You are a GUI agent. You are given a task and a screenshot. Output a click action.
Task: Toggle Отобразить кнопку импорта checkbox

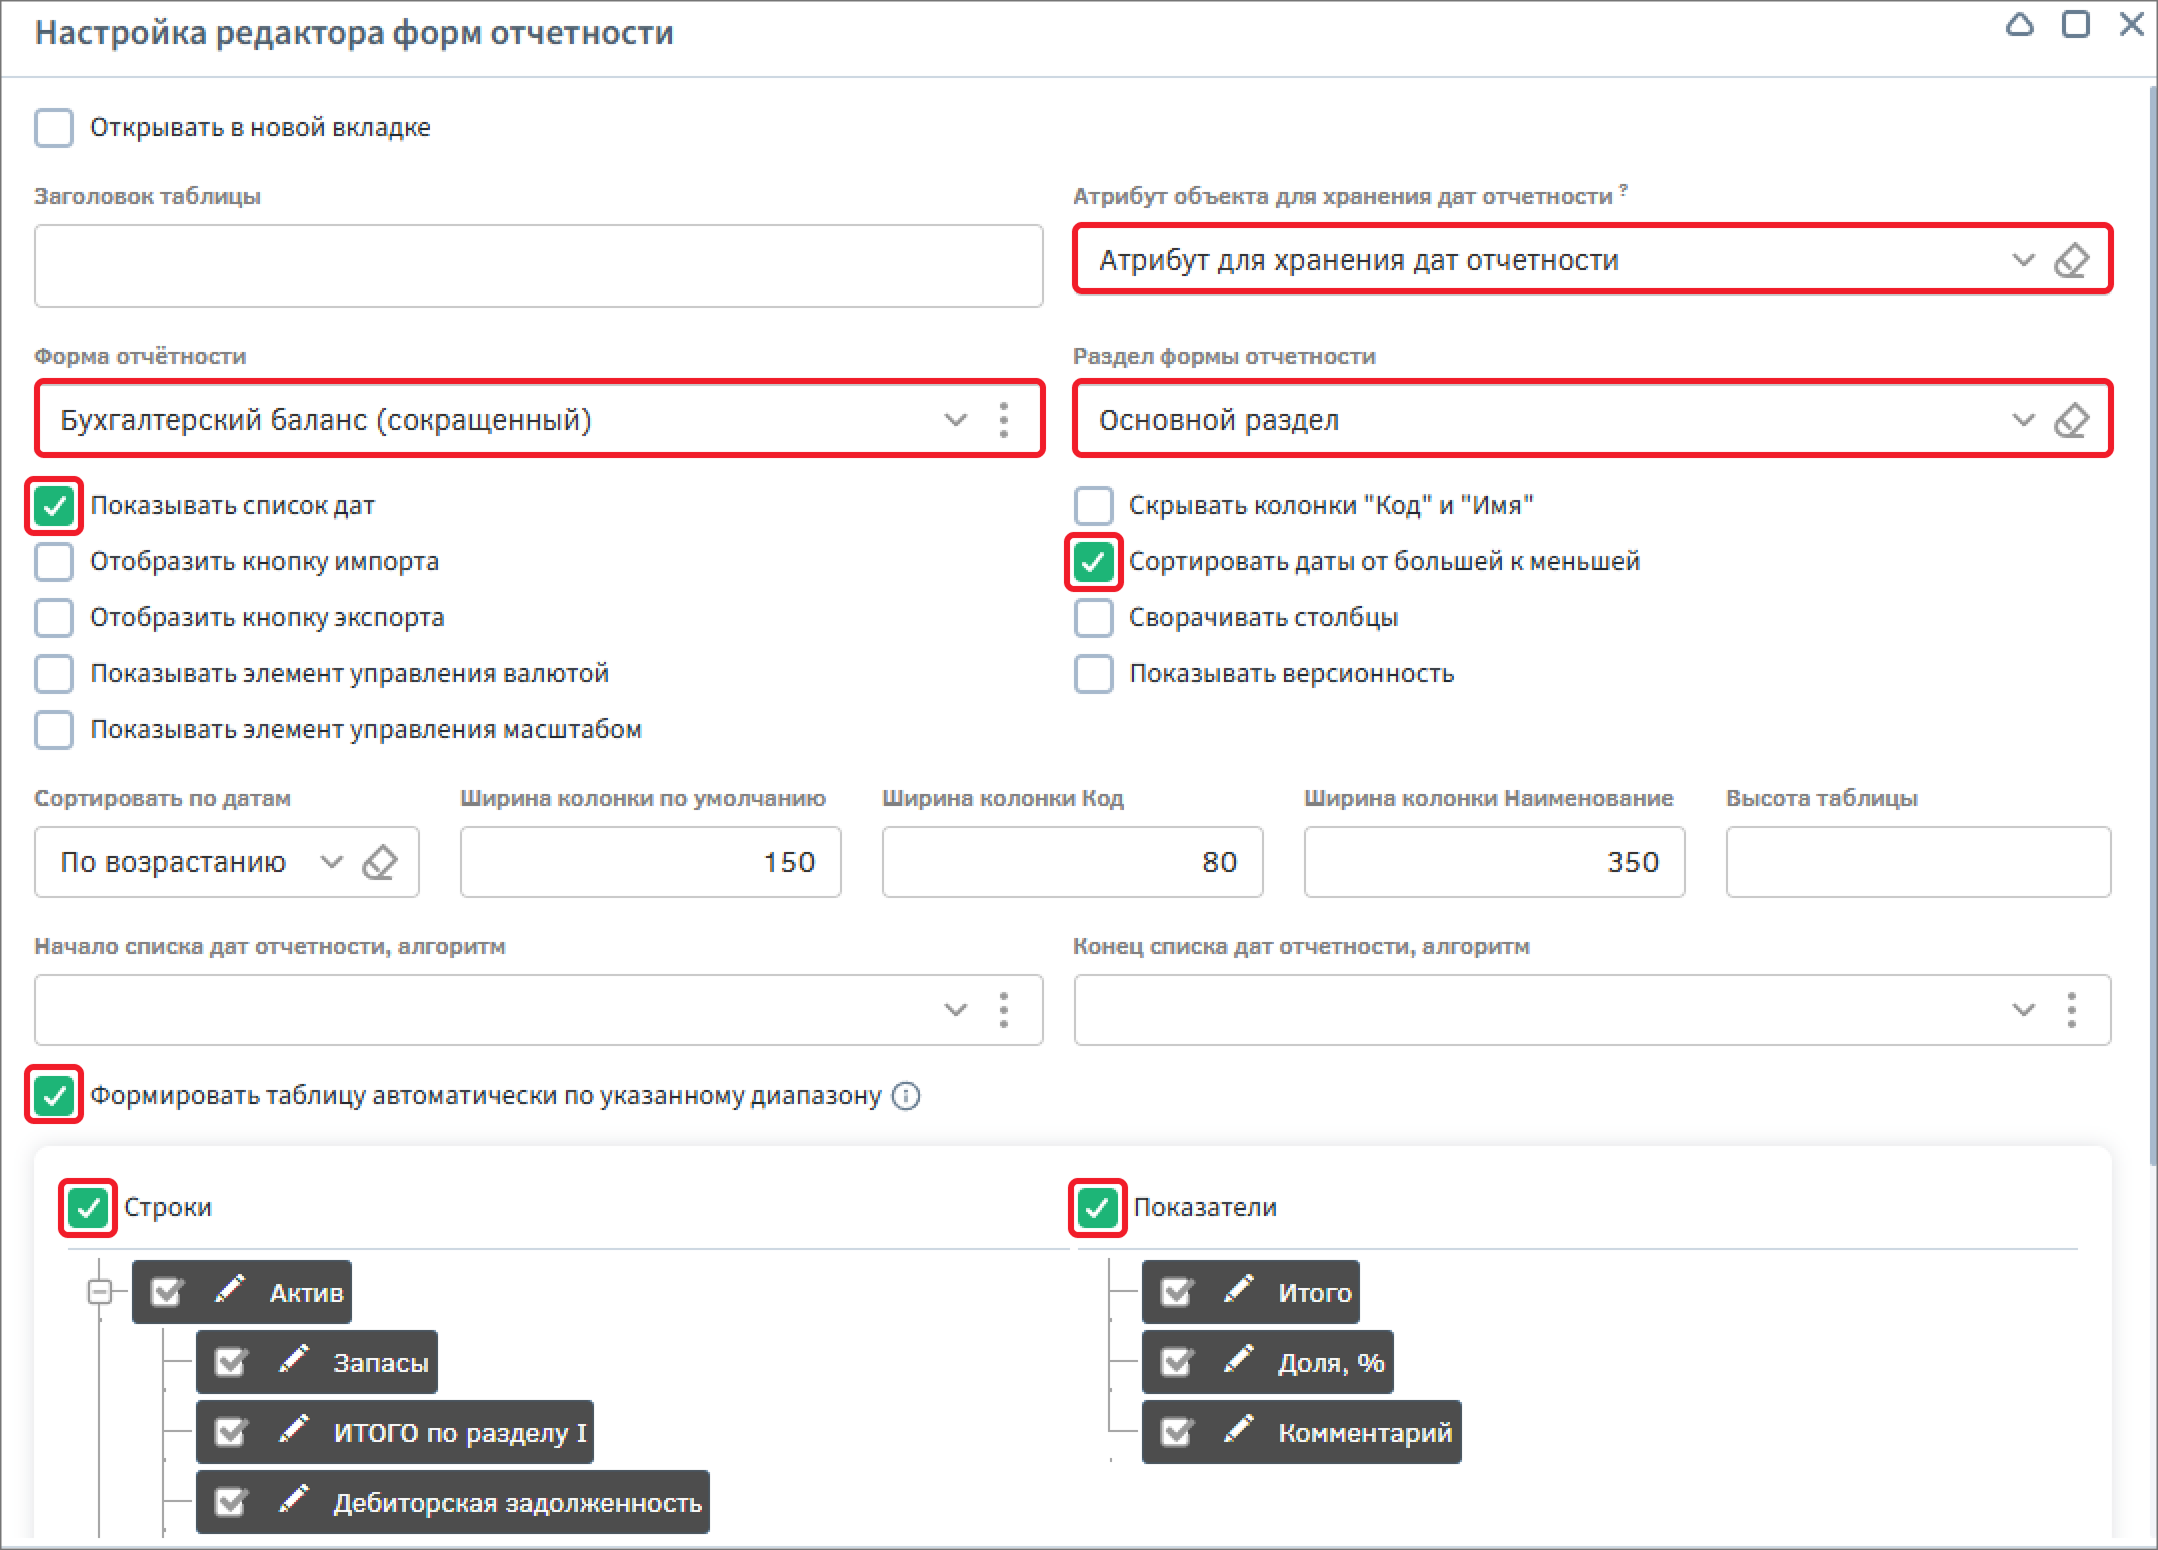[x=54, y=562]
